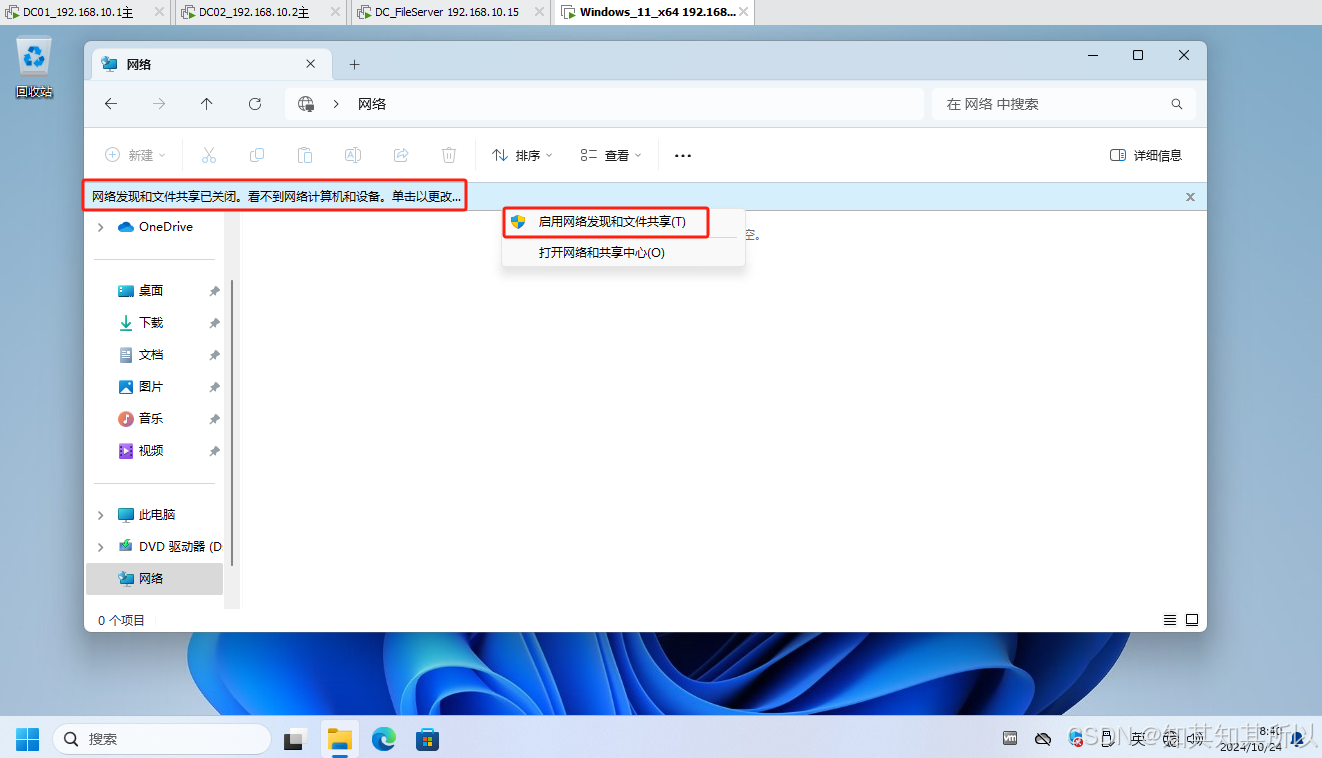Go up one folder level
The width and height of the screenshot is (1322, 758).
tap(207, 104)
